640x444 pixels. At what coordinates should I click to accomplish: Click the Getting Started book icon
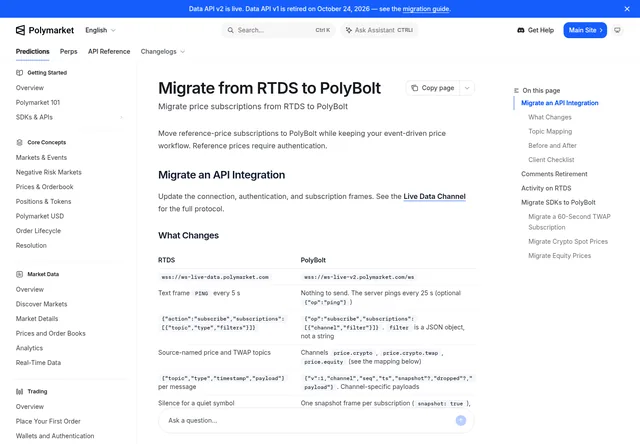(19, 73)
